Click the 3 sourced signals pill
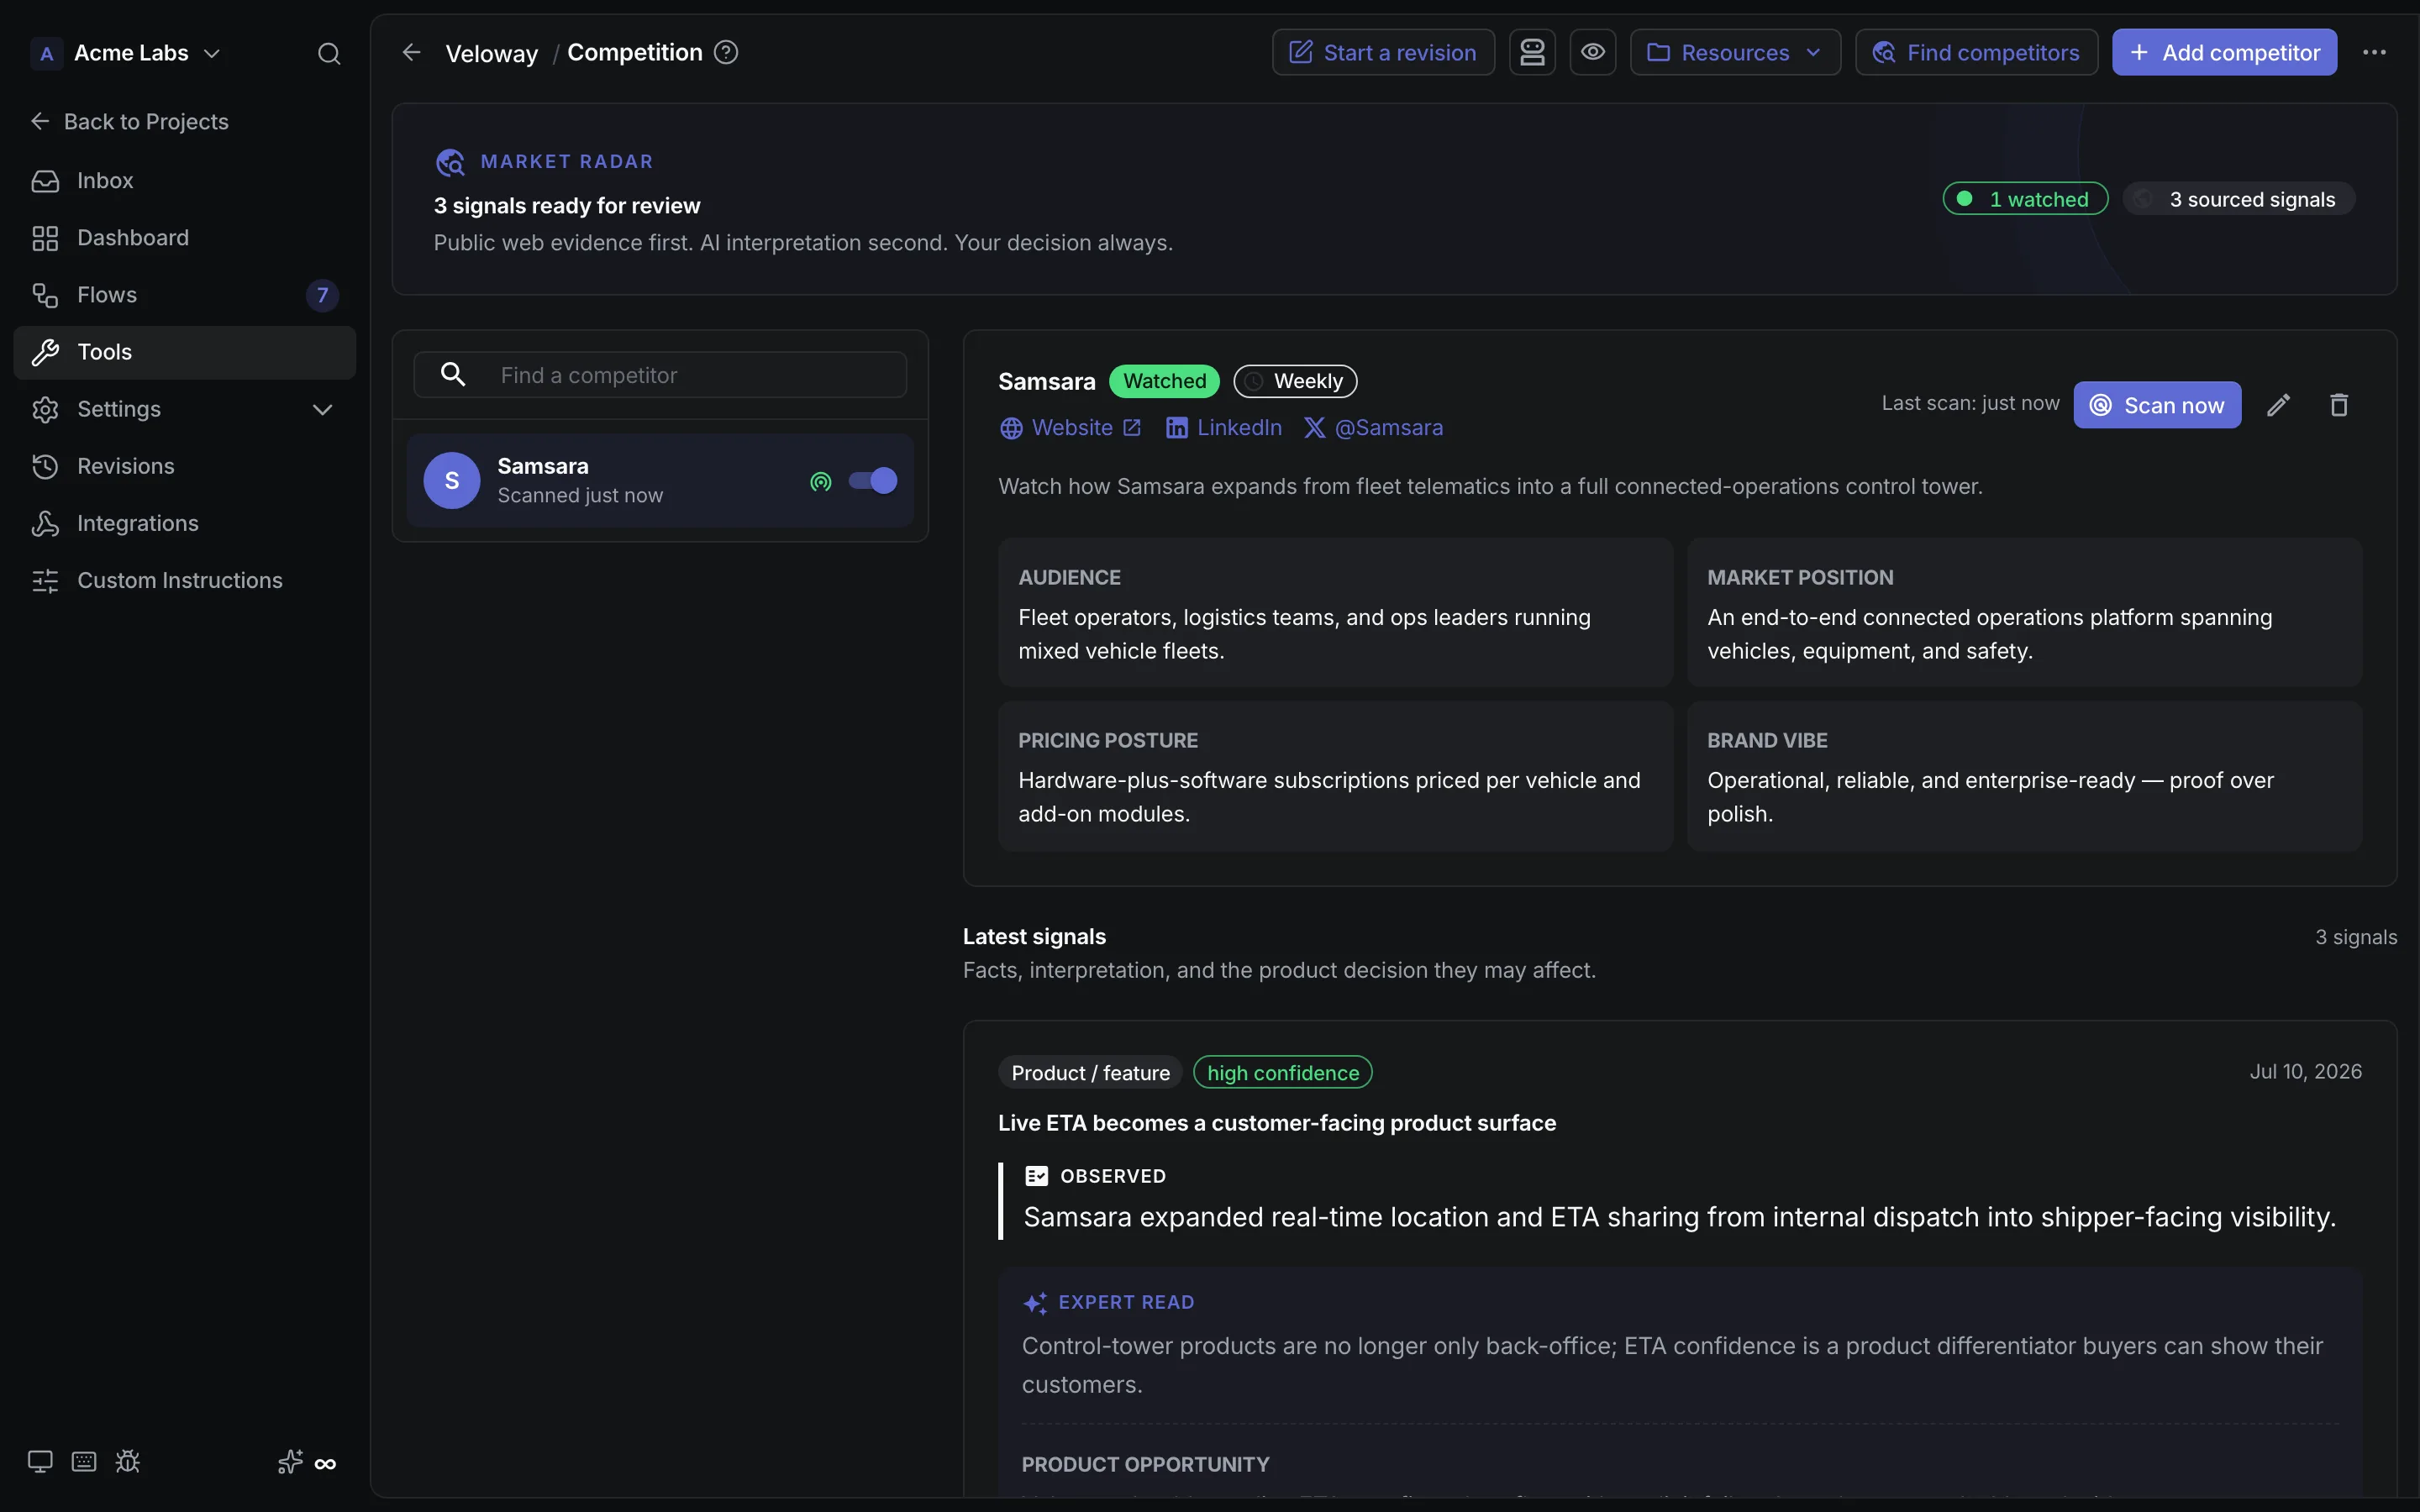This screenshot has width=2420, height=1512. (2238, 199)
